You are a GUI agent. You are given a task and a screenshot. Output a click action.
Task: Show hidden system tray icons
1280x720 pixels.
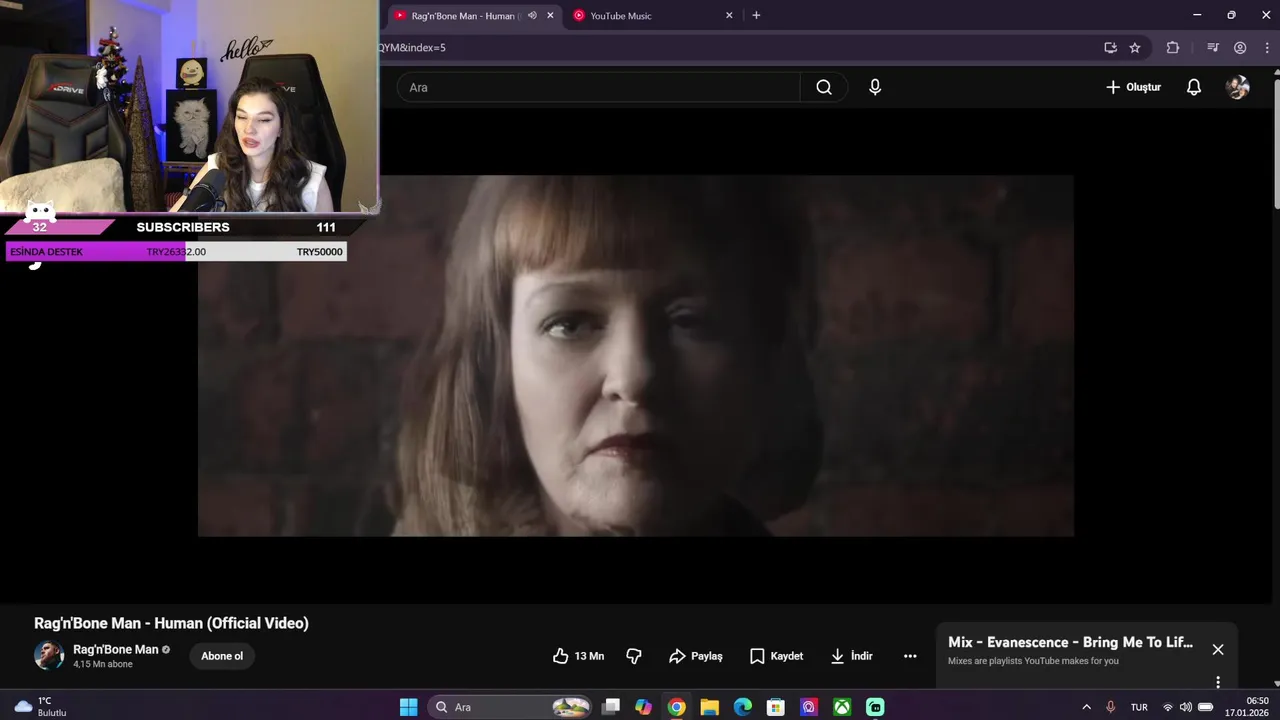1087,707
